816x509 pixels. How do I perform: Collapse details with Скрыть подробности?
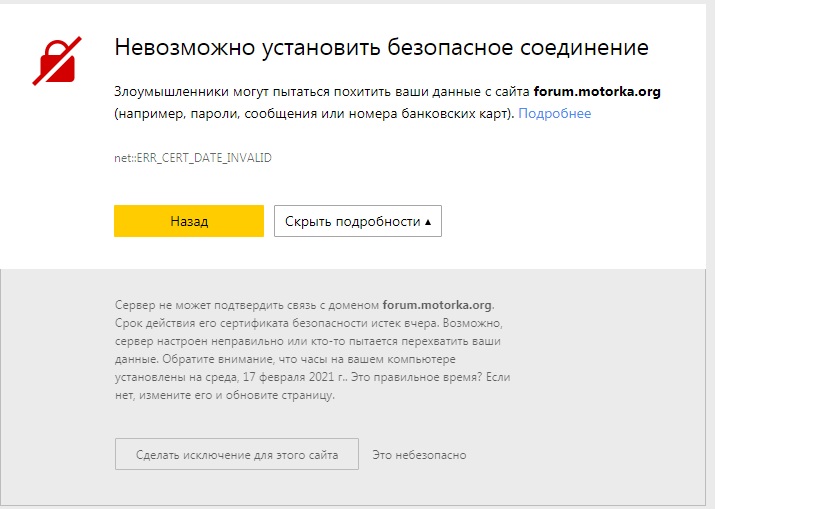[x=352, y=221]
